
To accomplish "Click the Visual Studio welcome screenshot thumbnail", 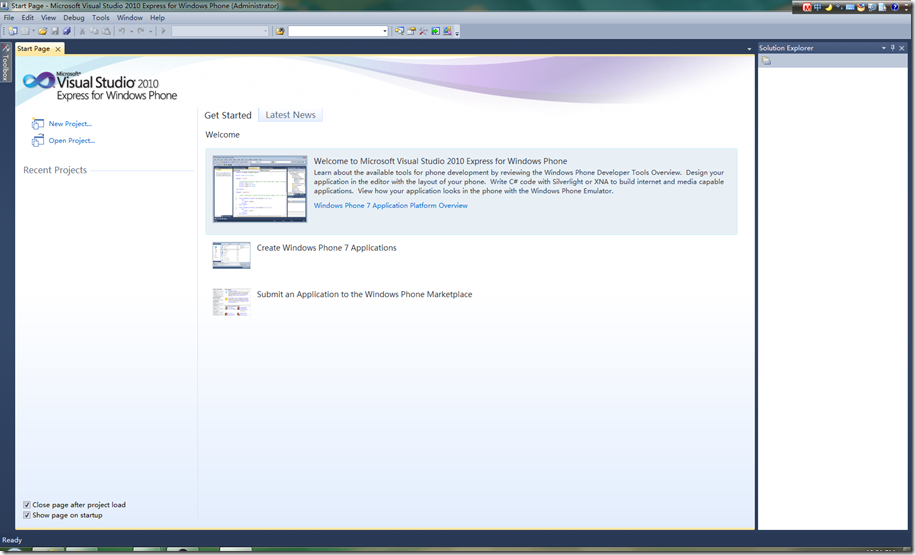I will click(x=260, y=189).
